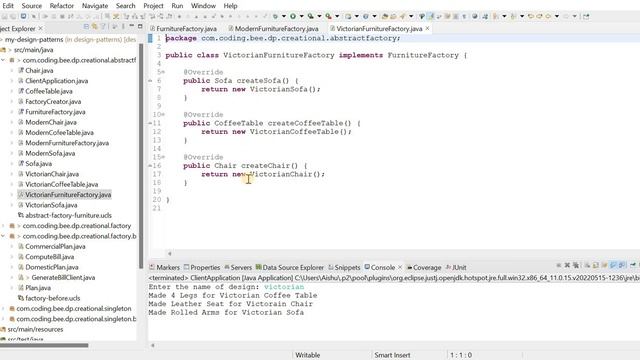Toggle Mark Occurrences in the toolbar
The height and width of the screenshot is (360, 640).
click(x=430, y=16)
